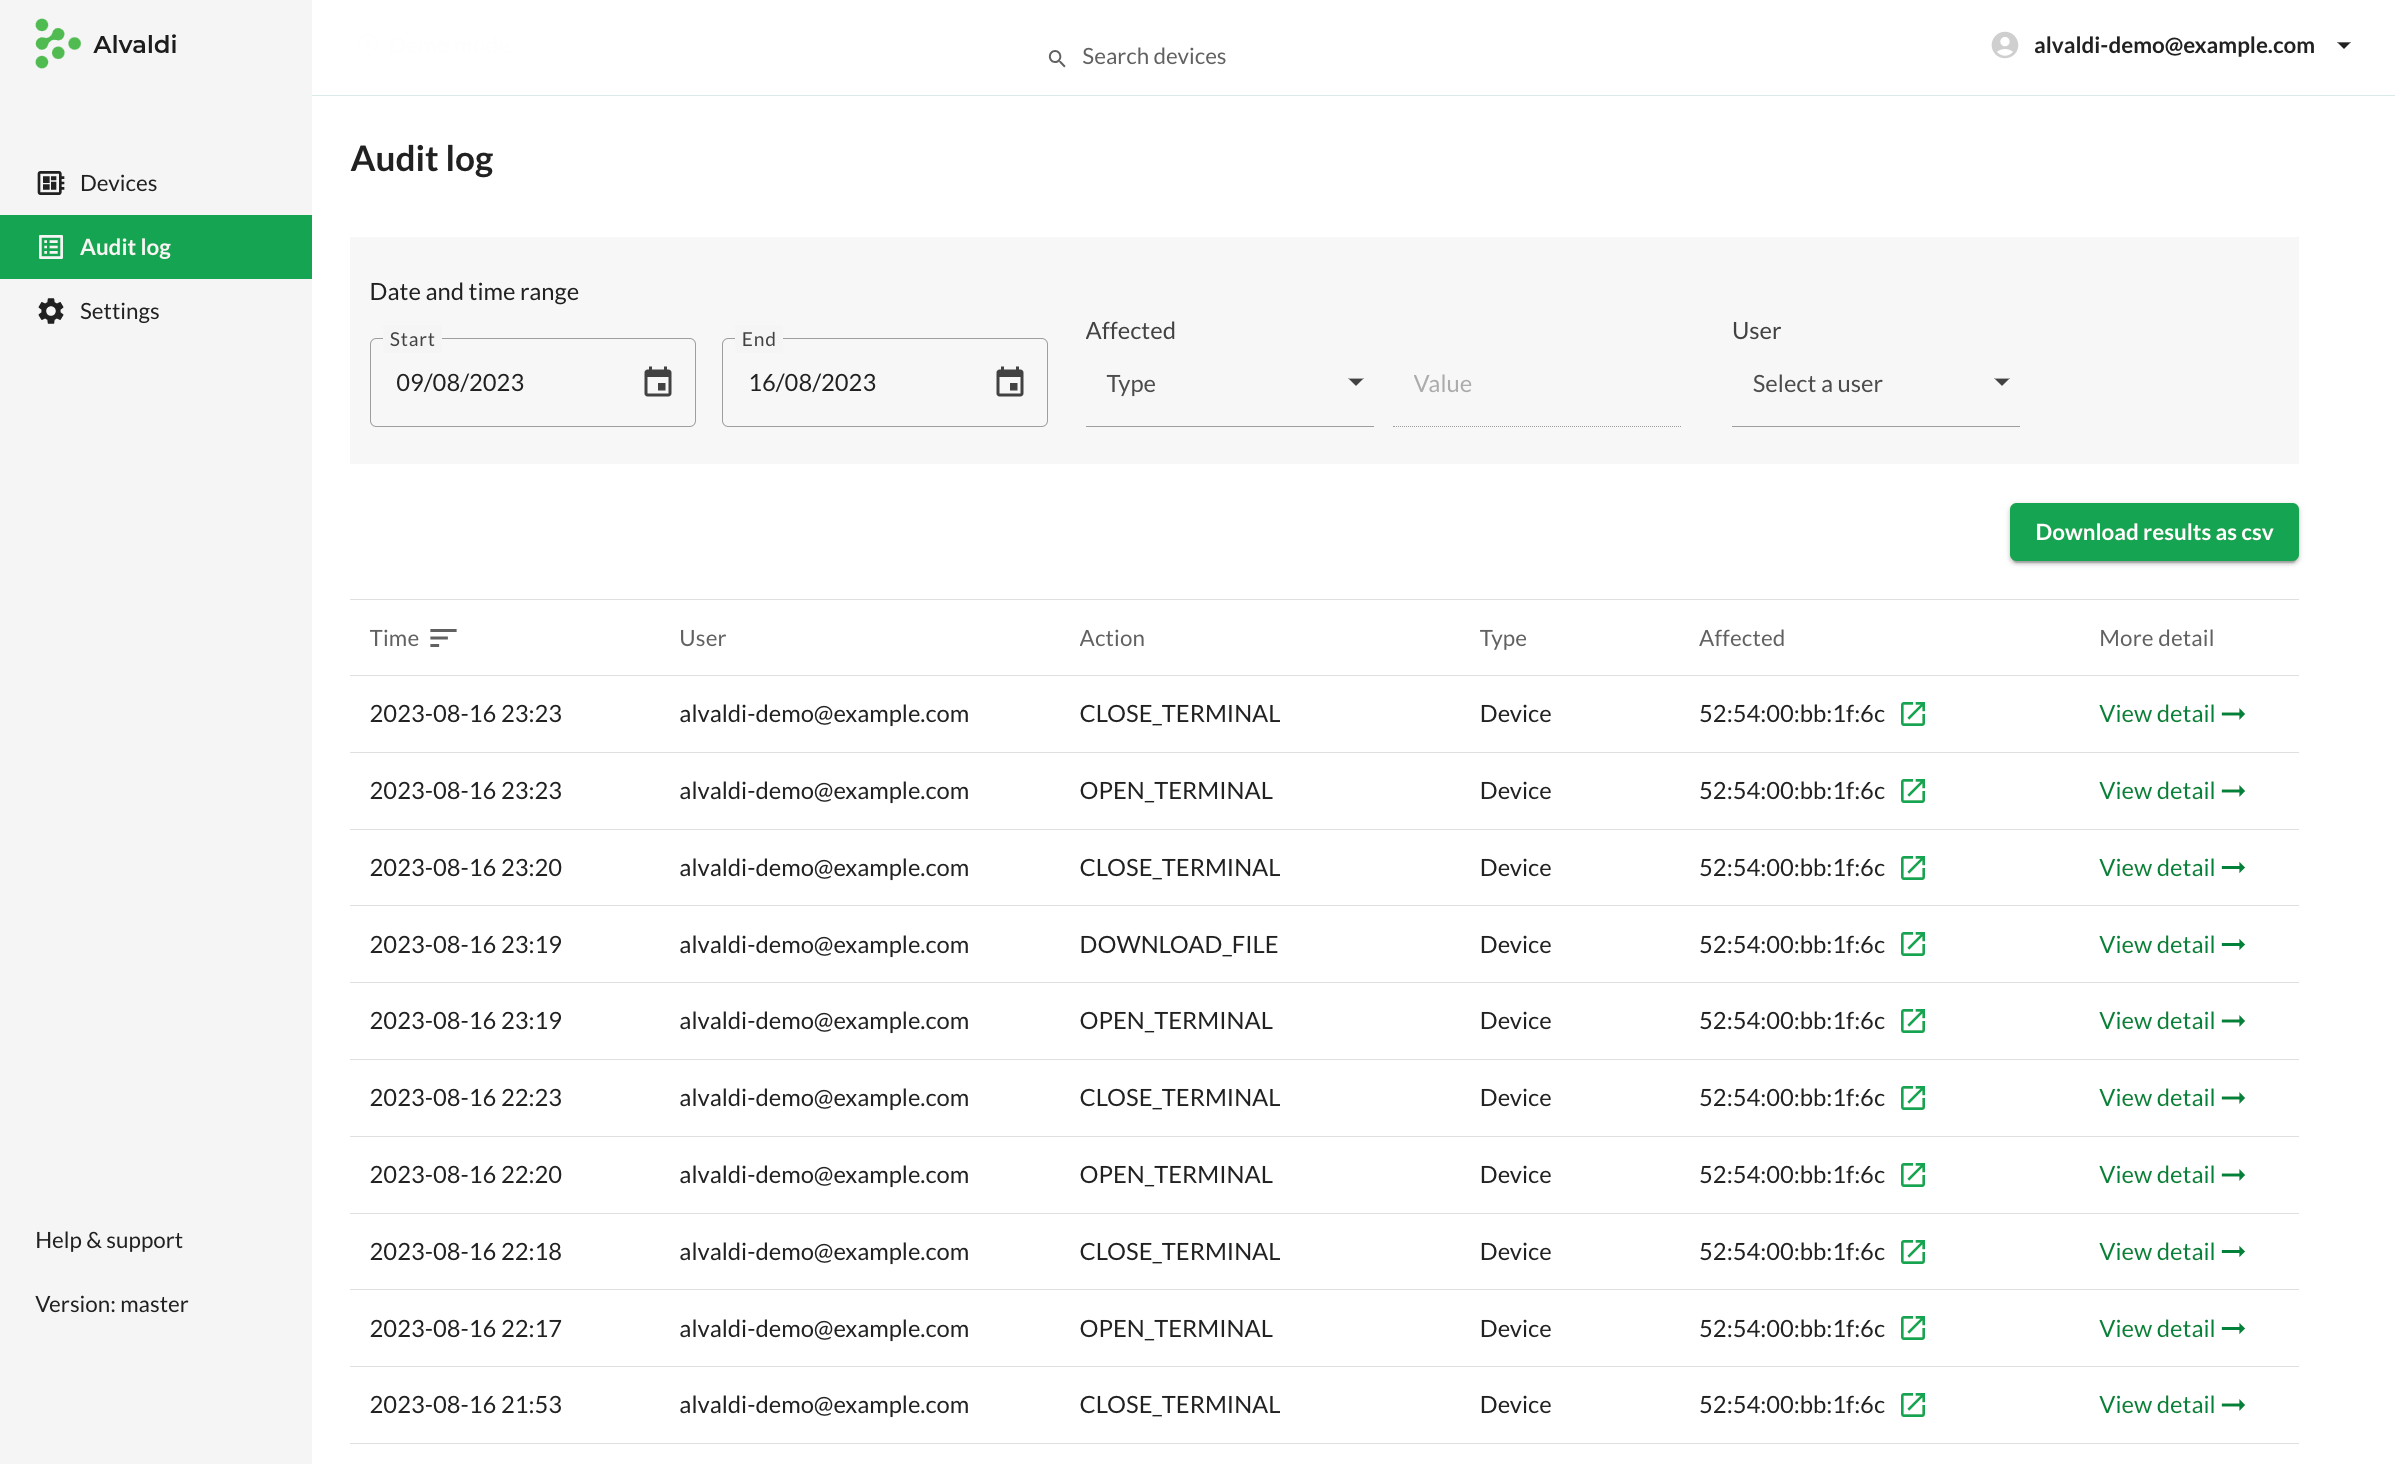2395x1464 pixels.
Task: Open device link icon in first CLOSE_TERMINAL row
Action: click(x=1912, y=714)
